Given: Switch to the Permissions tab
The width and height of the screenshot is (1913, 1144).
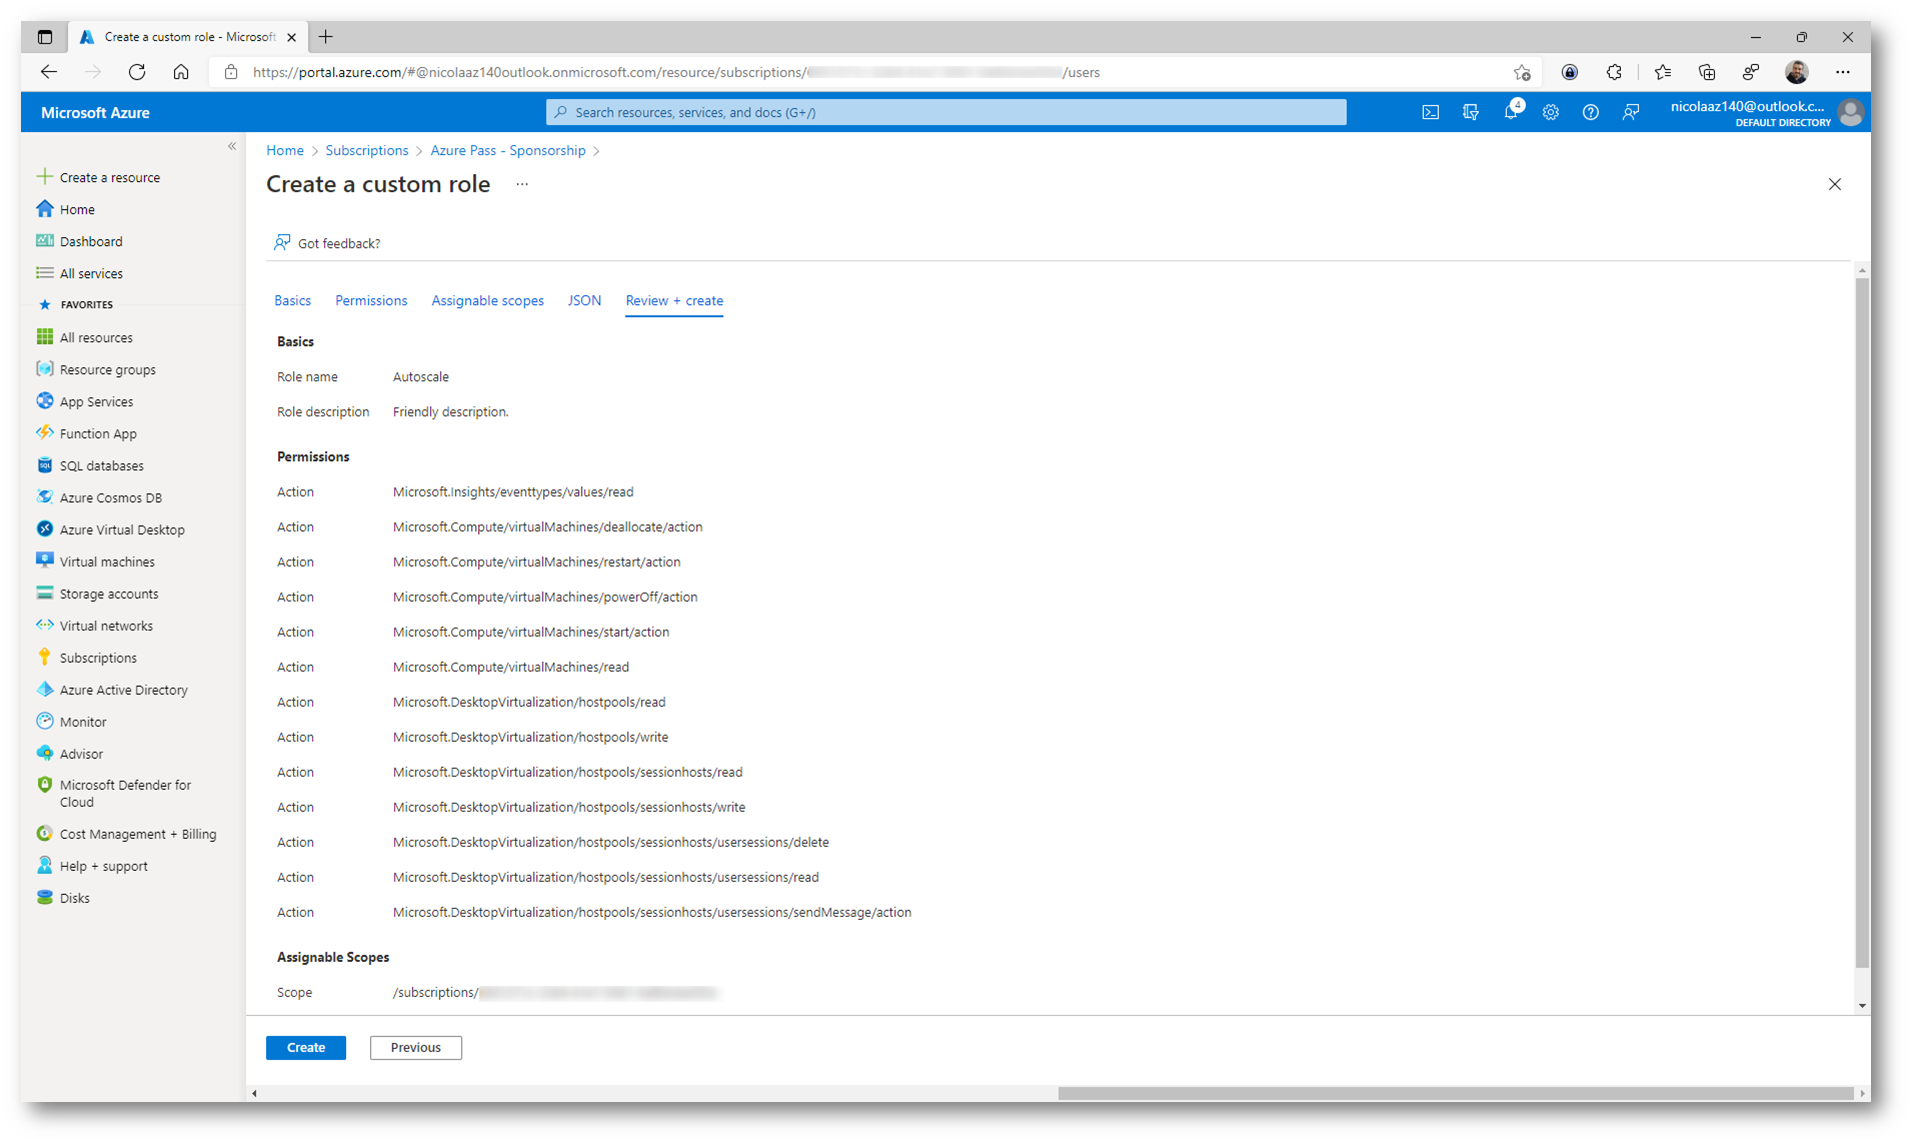Looking at the screenshot, I should [x=371, y=300].
